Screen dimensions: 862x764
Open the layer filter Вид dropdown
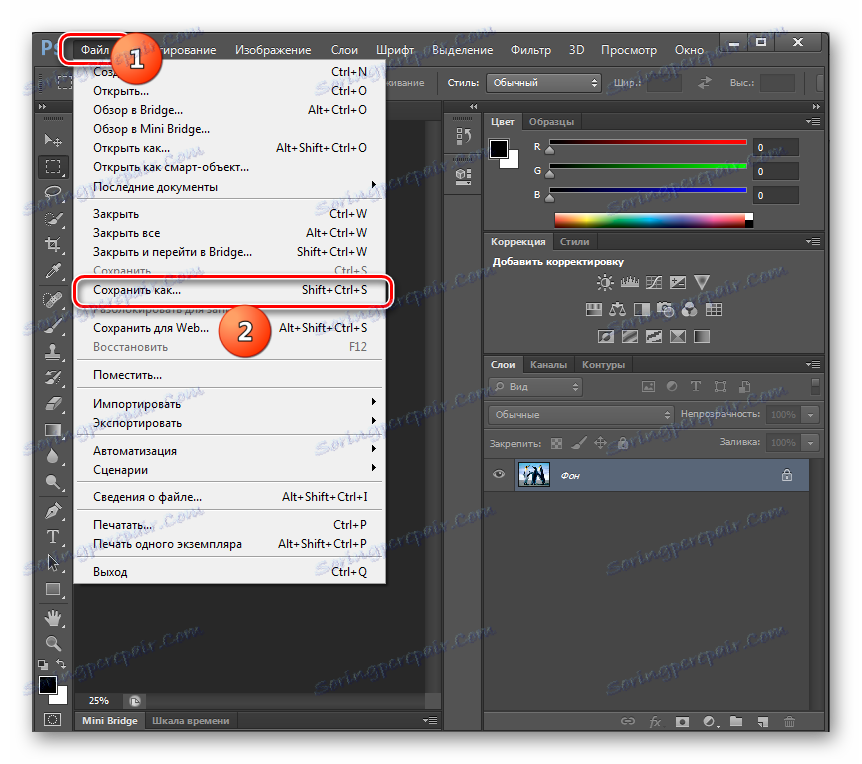535,387
